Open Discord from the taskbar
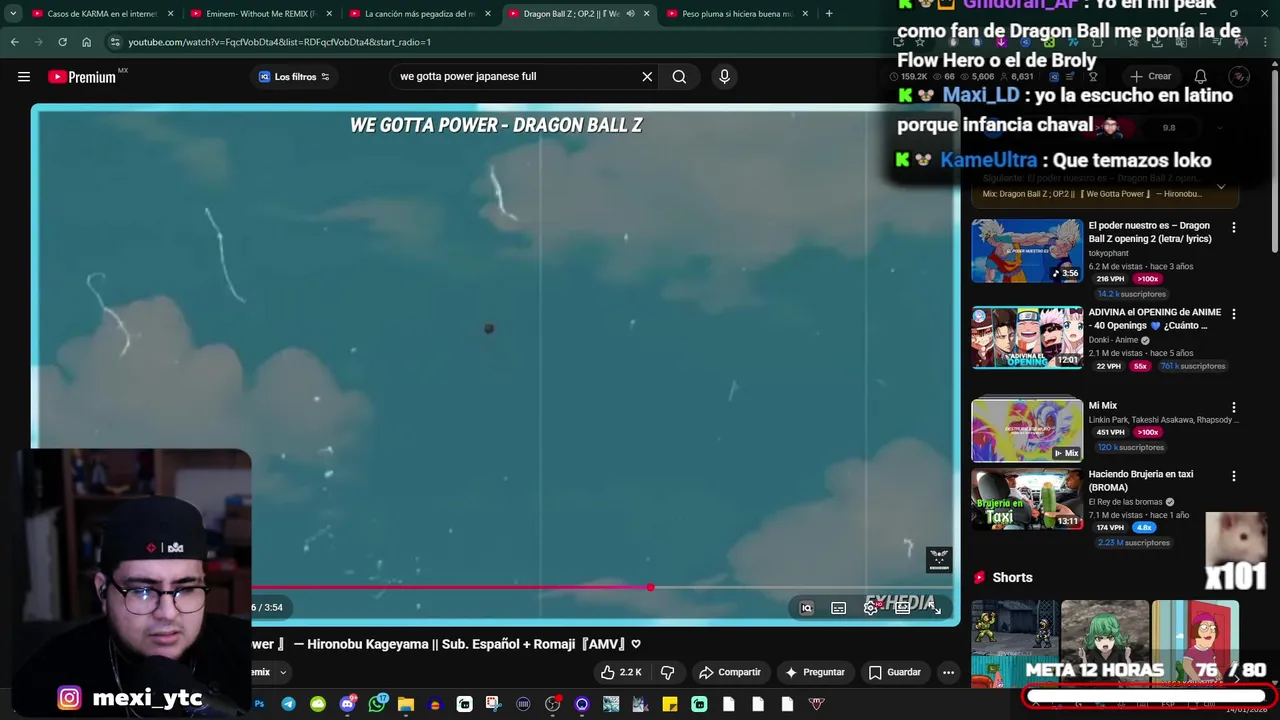Screen dimensions: 1280x720 [x=347, y=704]
